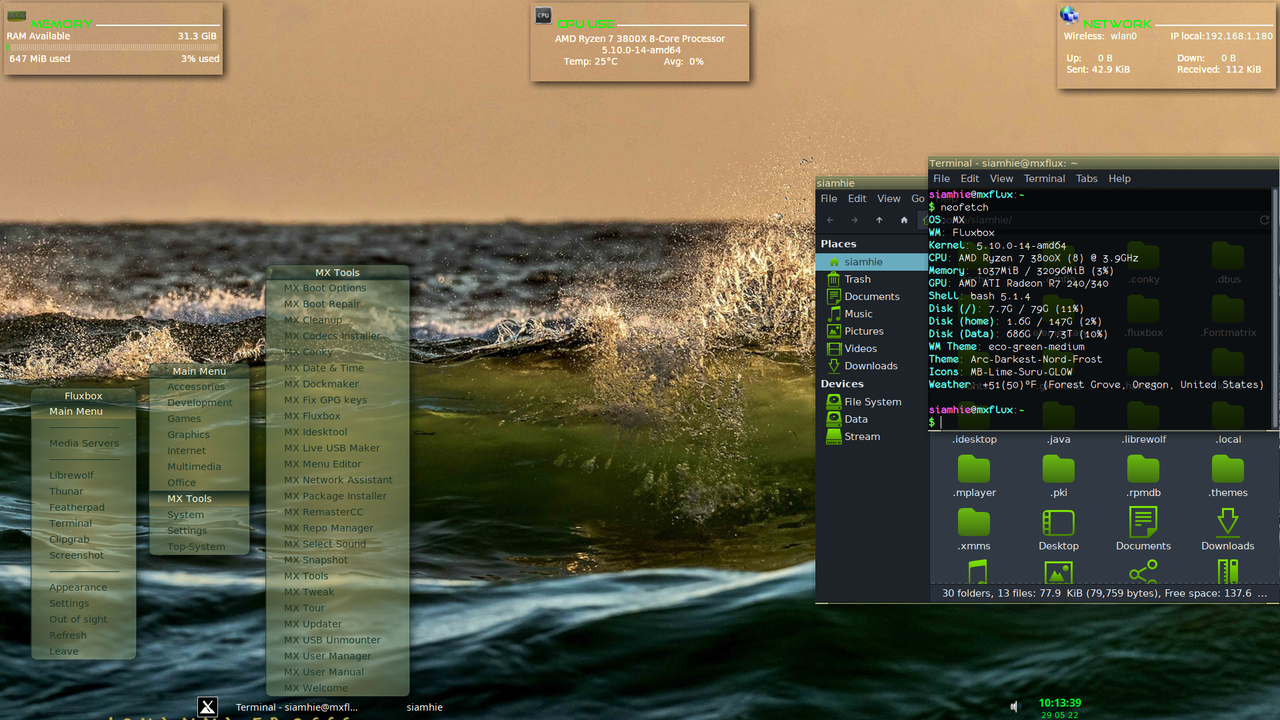Viewport: 1280px width, 720px height.
Task: Open Terminal window's View menu
Action: click(x=1001, y=178)
